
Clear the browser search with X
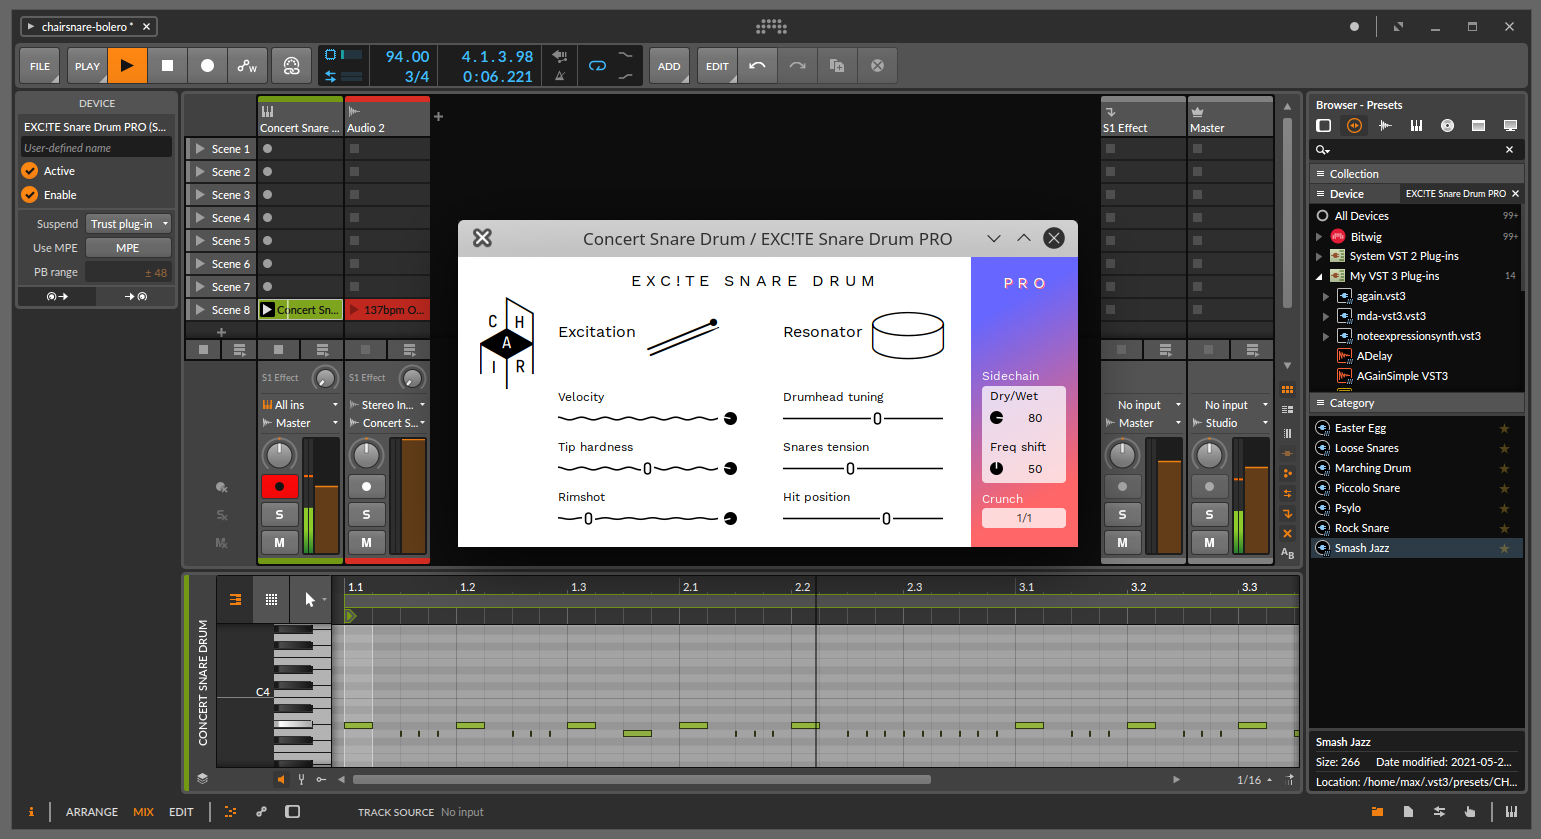click(x=1509, y=149)
